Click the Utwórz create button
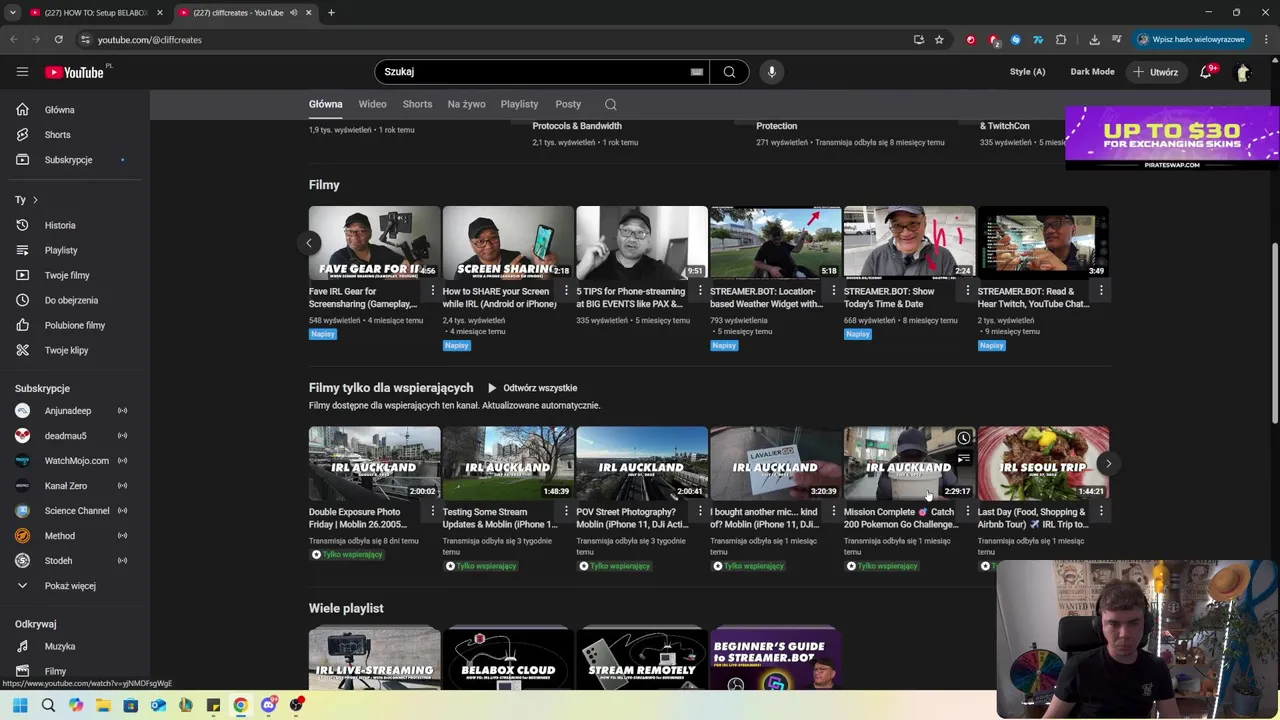The height and width of the screenshot is (720, 1280). click(x=1155, y=72)
